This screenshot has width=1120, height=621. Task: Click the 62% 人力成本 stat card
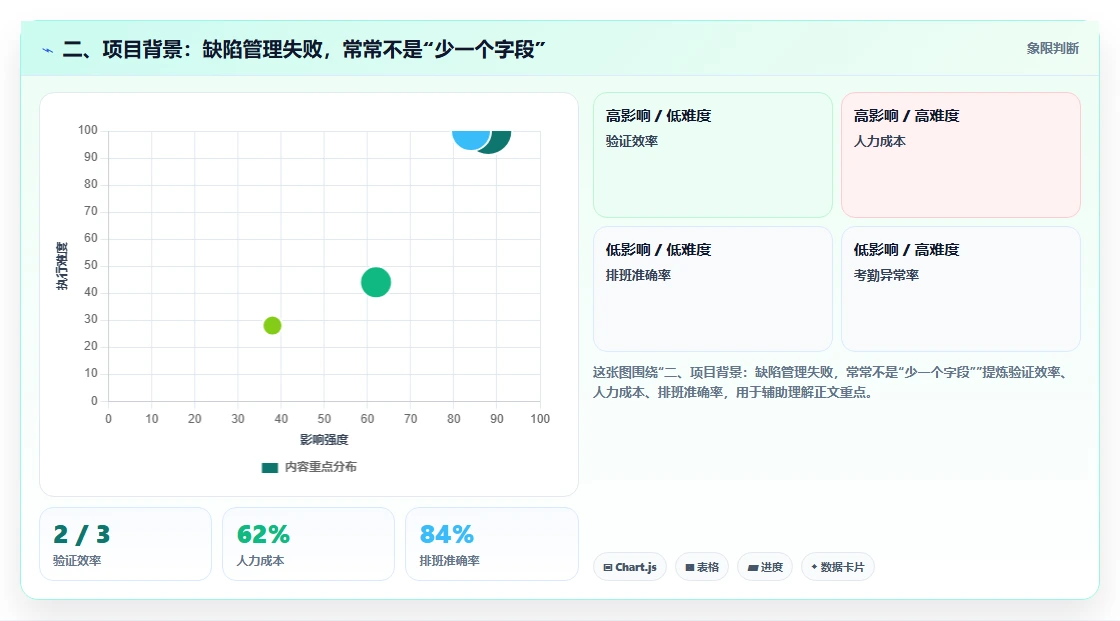point(309,544)
